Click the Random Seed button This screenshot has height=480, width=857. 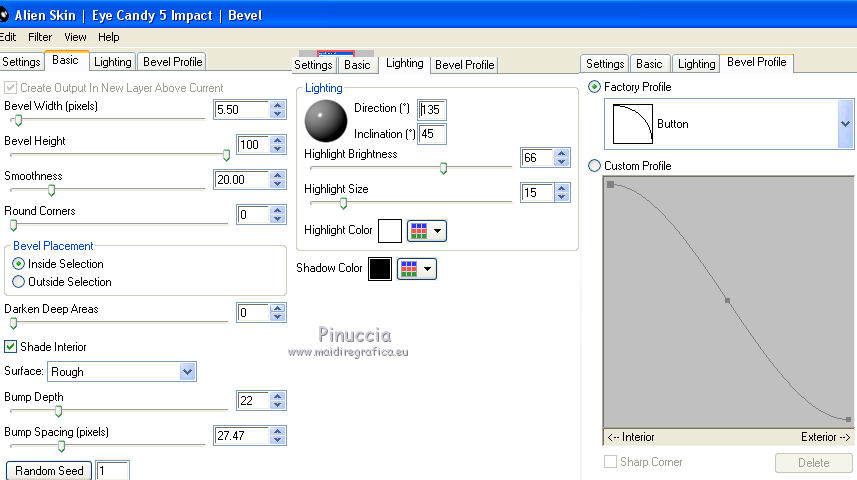pos(49,471)
